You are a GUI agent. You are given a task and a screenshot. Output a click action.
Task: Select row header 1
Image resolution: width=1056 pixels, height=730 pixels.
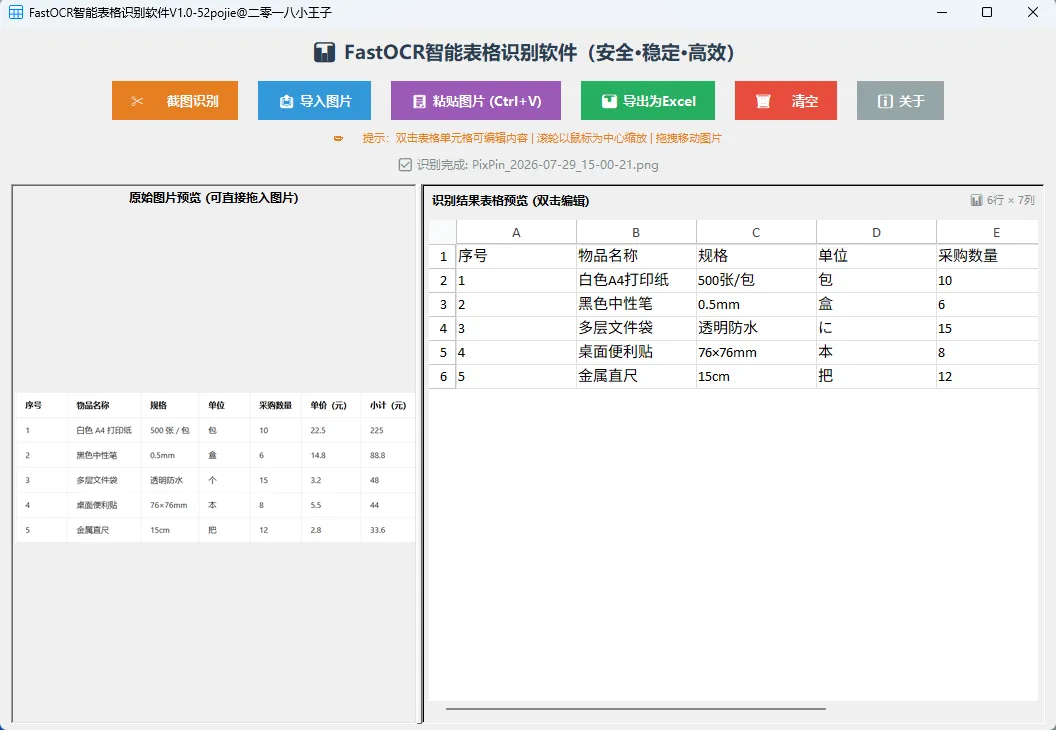[443, 257]
